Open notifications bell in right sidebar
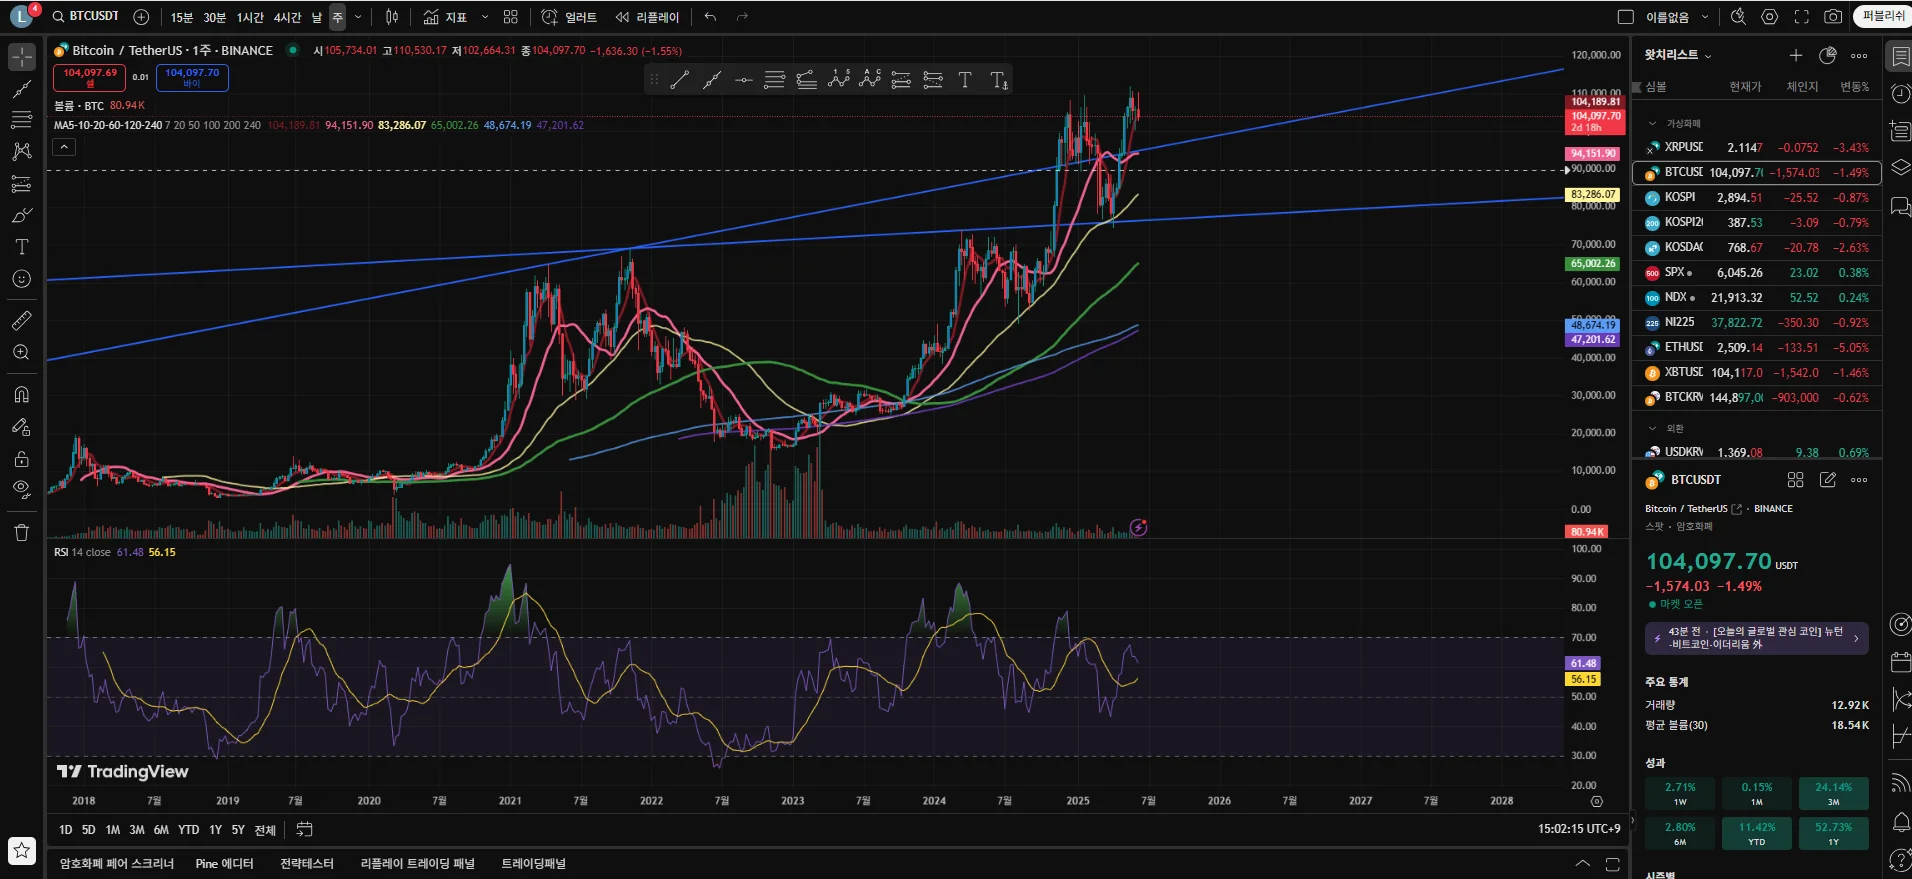The image size is (1912, 879). point(1900,822)
